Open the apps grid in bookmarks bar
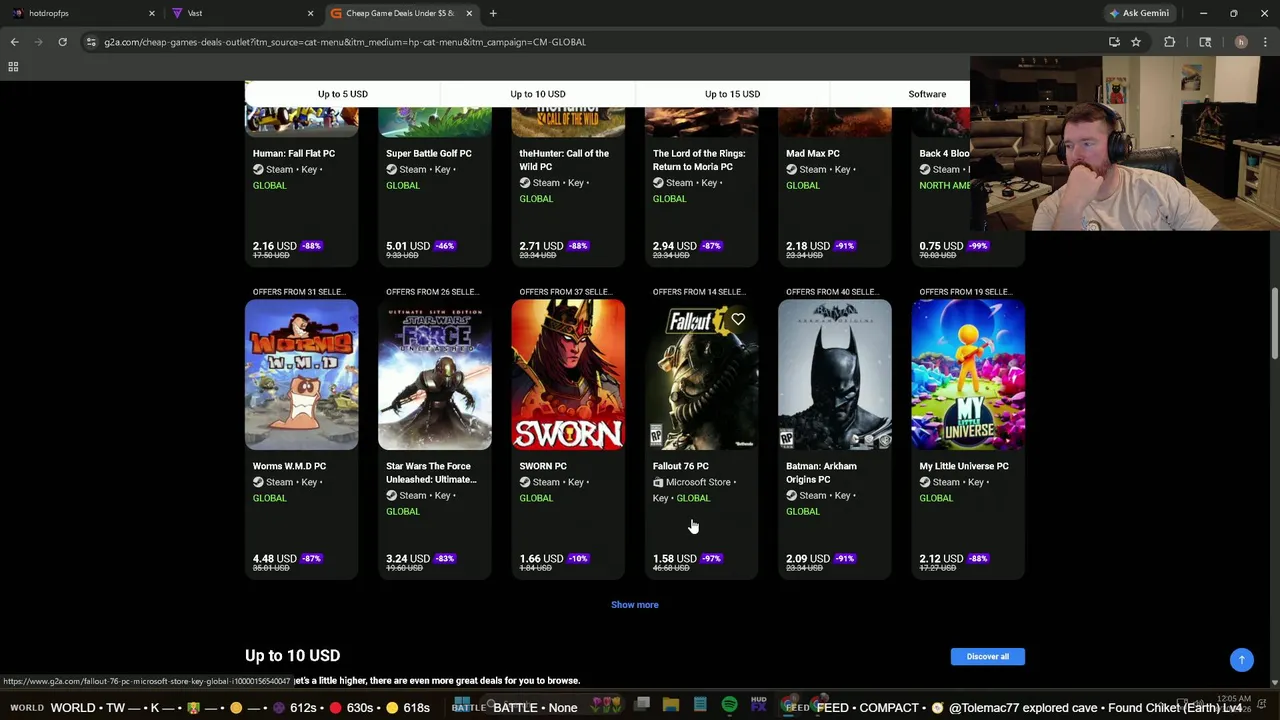Image resolution: width=1280 pixels, height=720 pixels. [x=13, y=67]
